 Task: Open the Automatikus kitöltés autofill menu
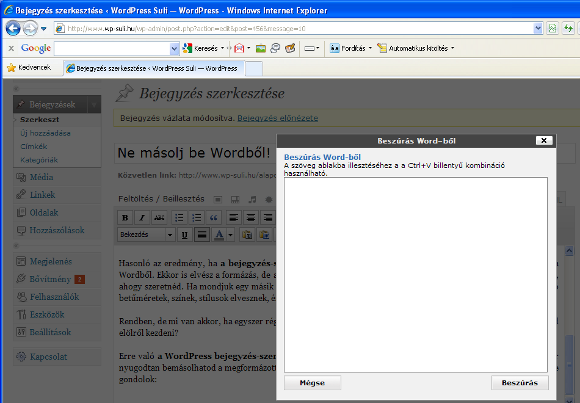(416, 48)
